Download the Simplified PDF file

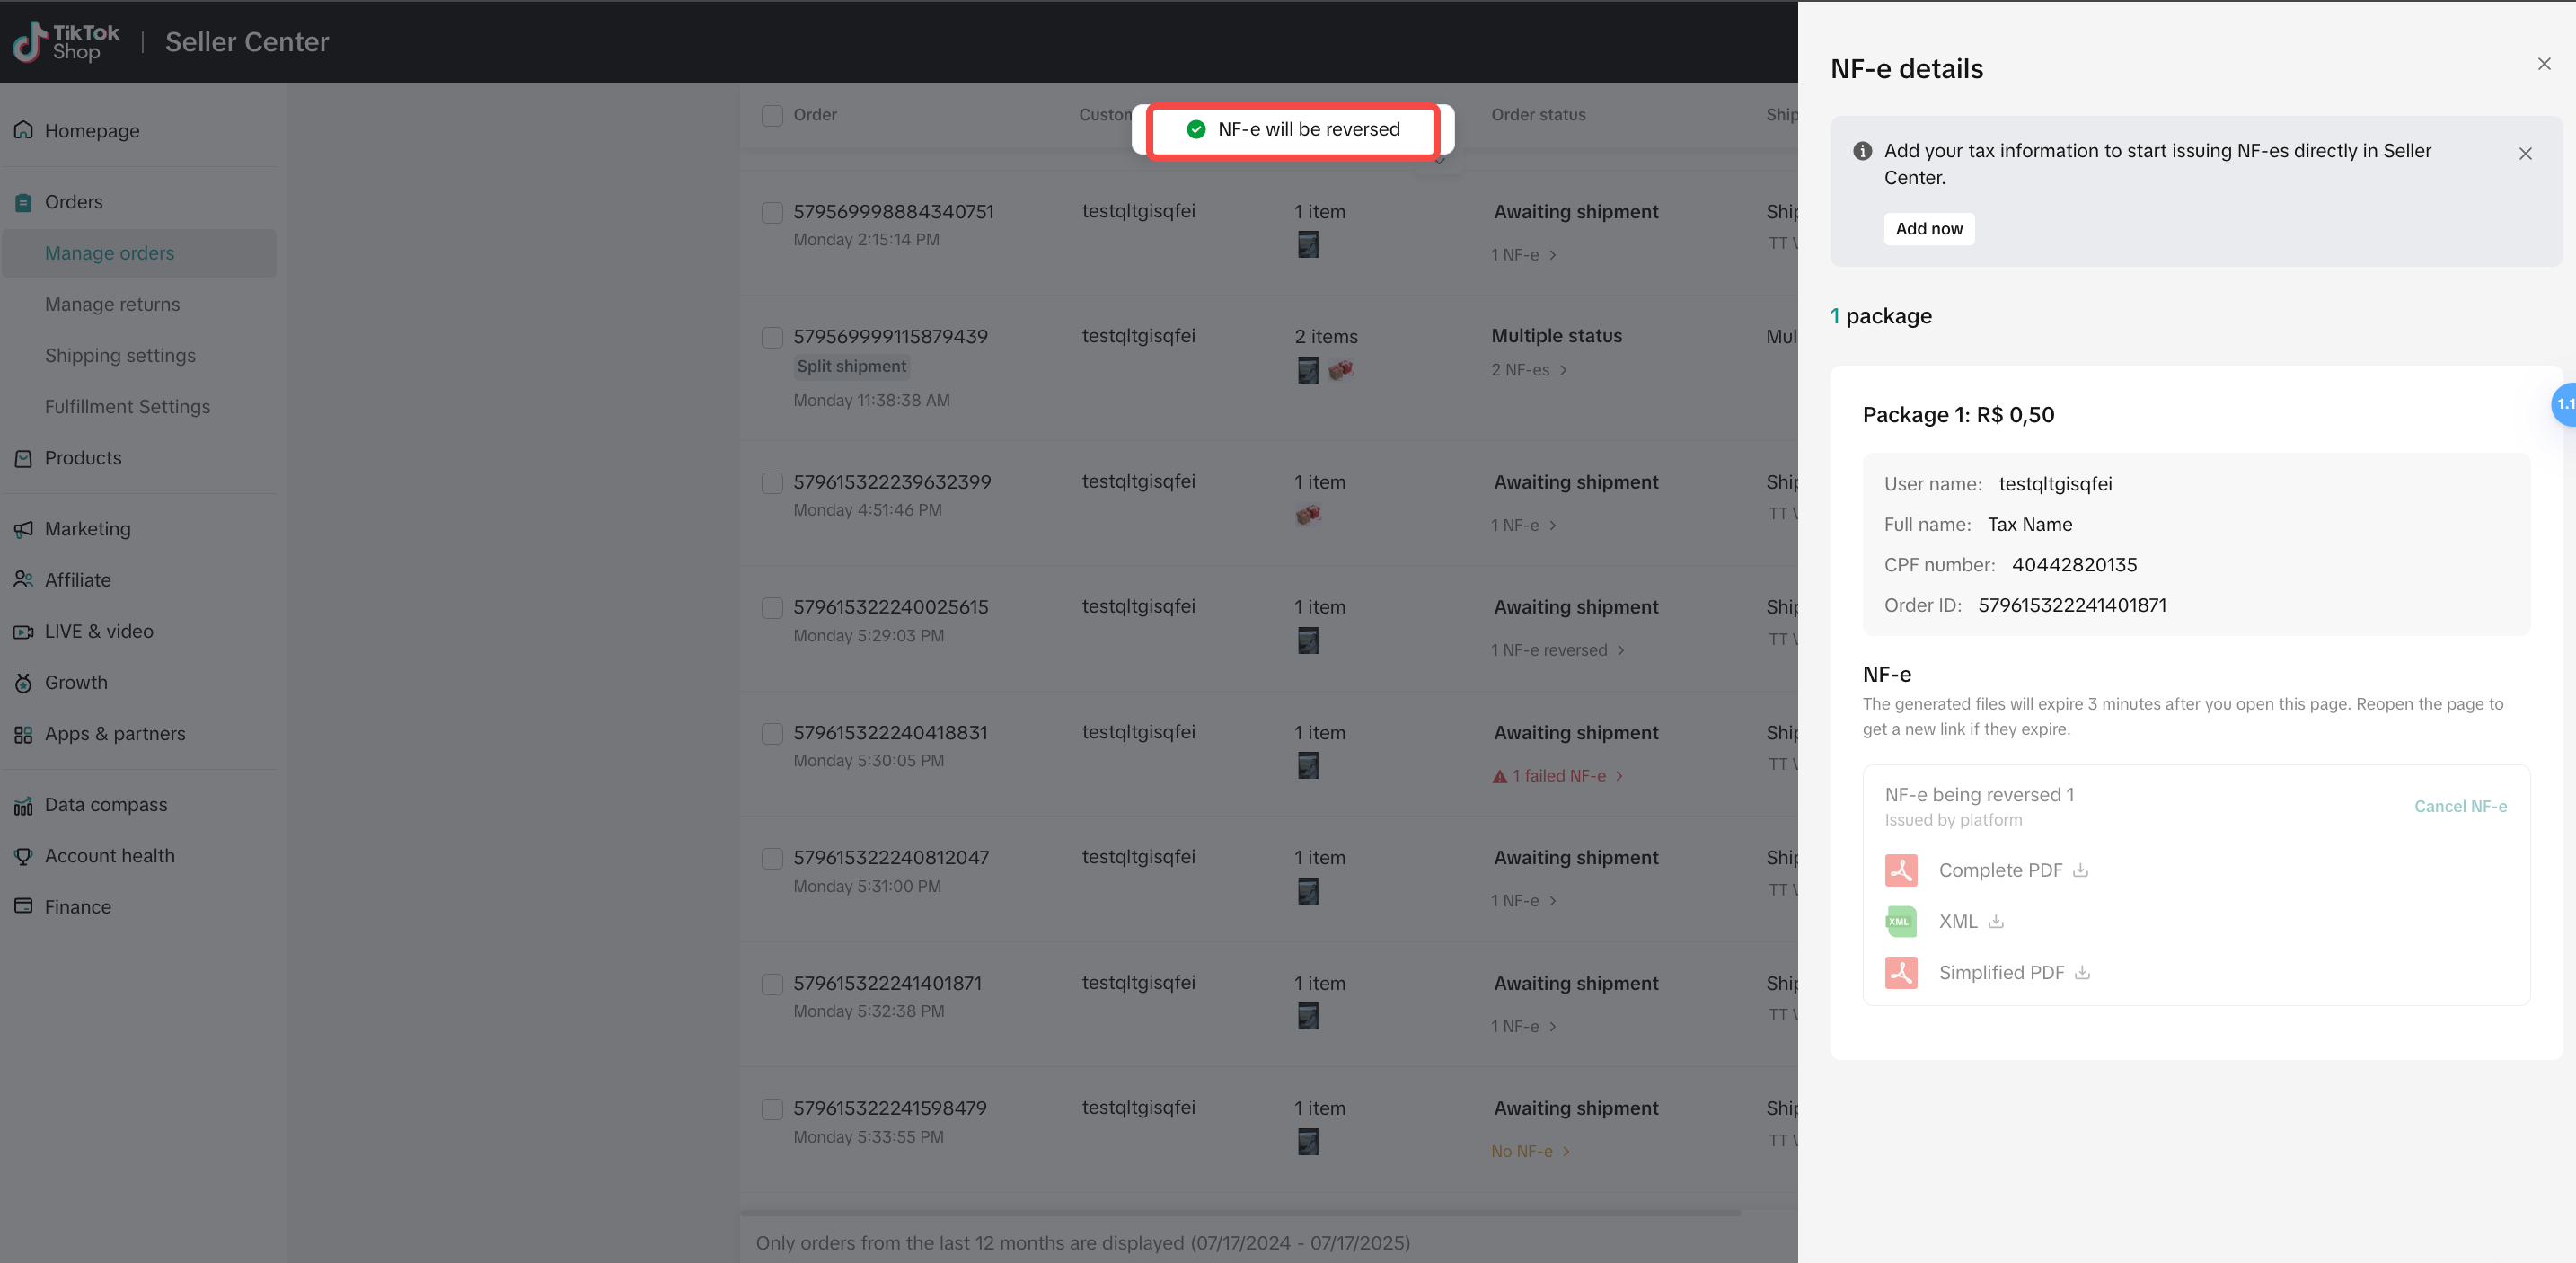[x=2082, y=972]
